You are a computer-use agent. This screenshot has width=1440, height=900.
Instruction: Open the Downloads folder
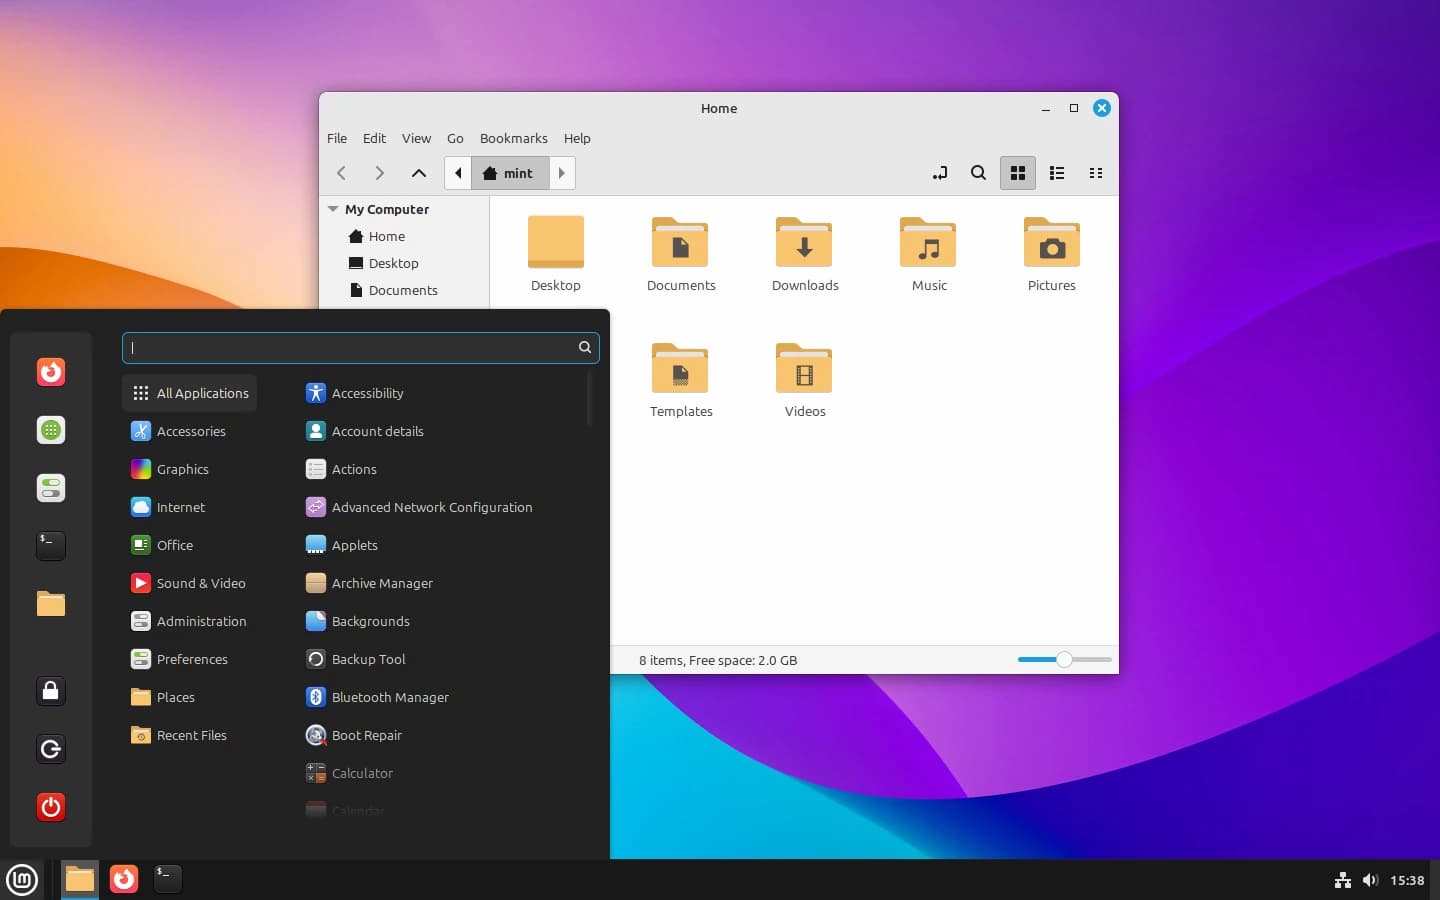(804, 254)
